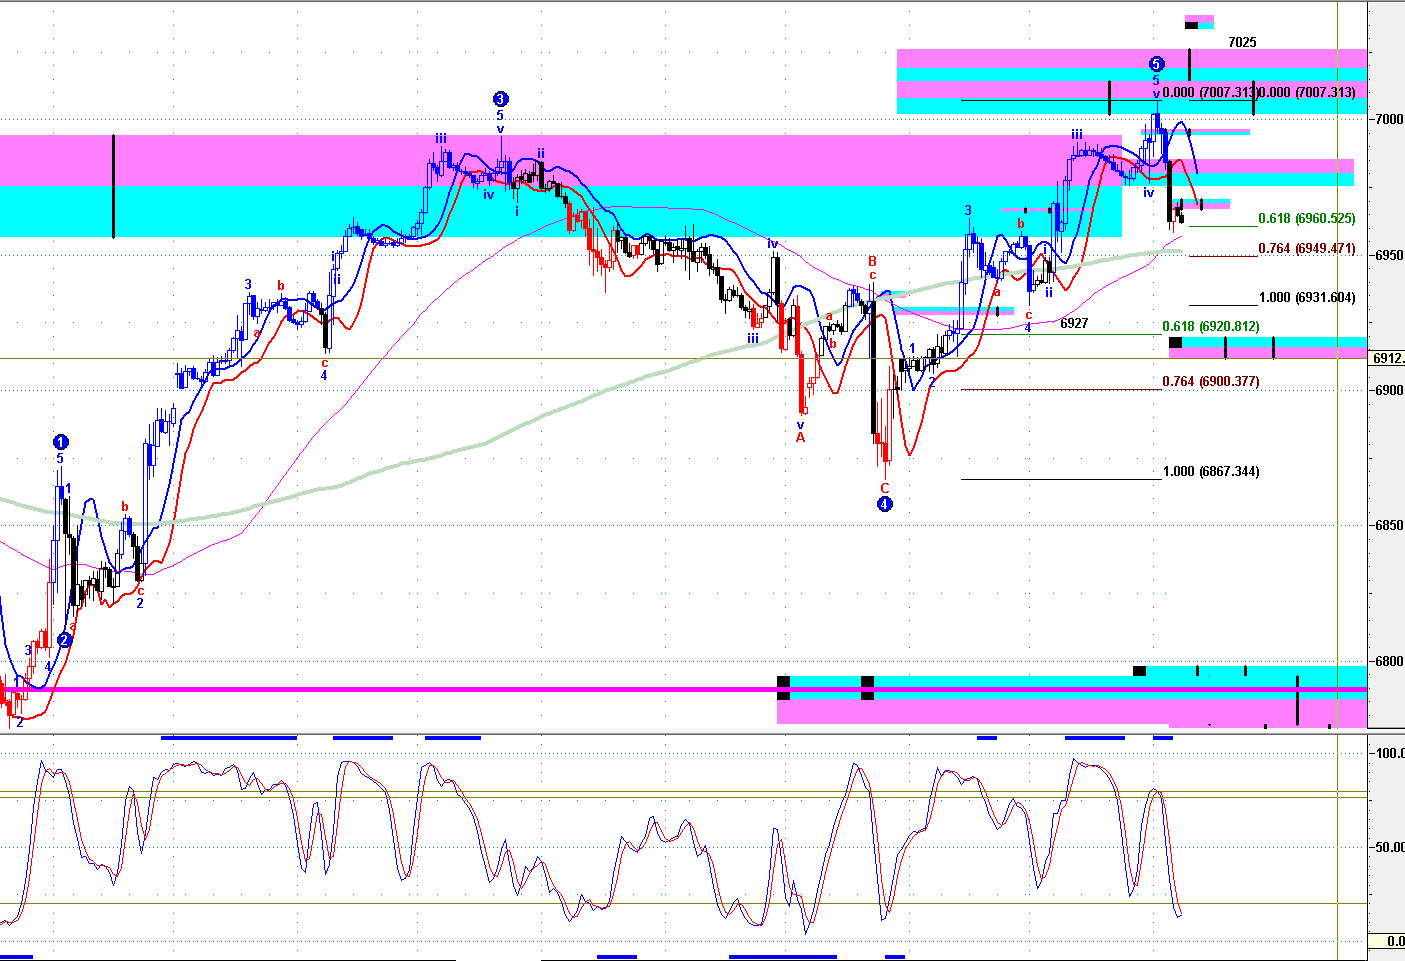Click the 7025 price target label
1405x961 pixels.
pos(1242,42)
